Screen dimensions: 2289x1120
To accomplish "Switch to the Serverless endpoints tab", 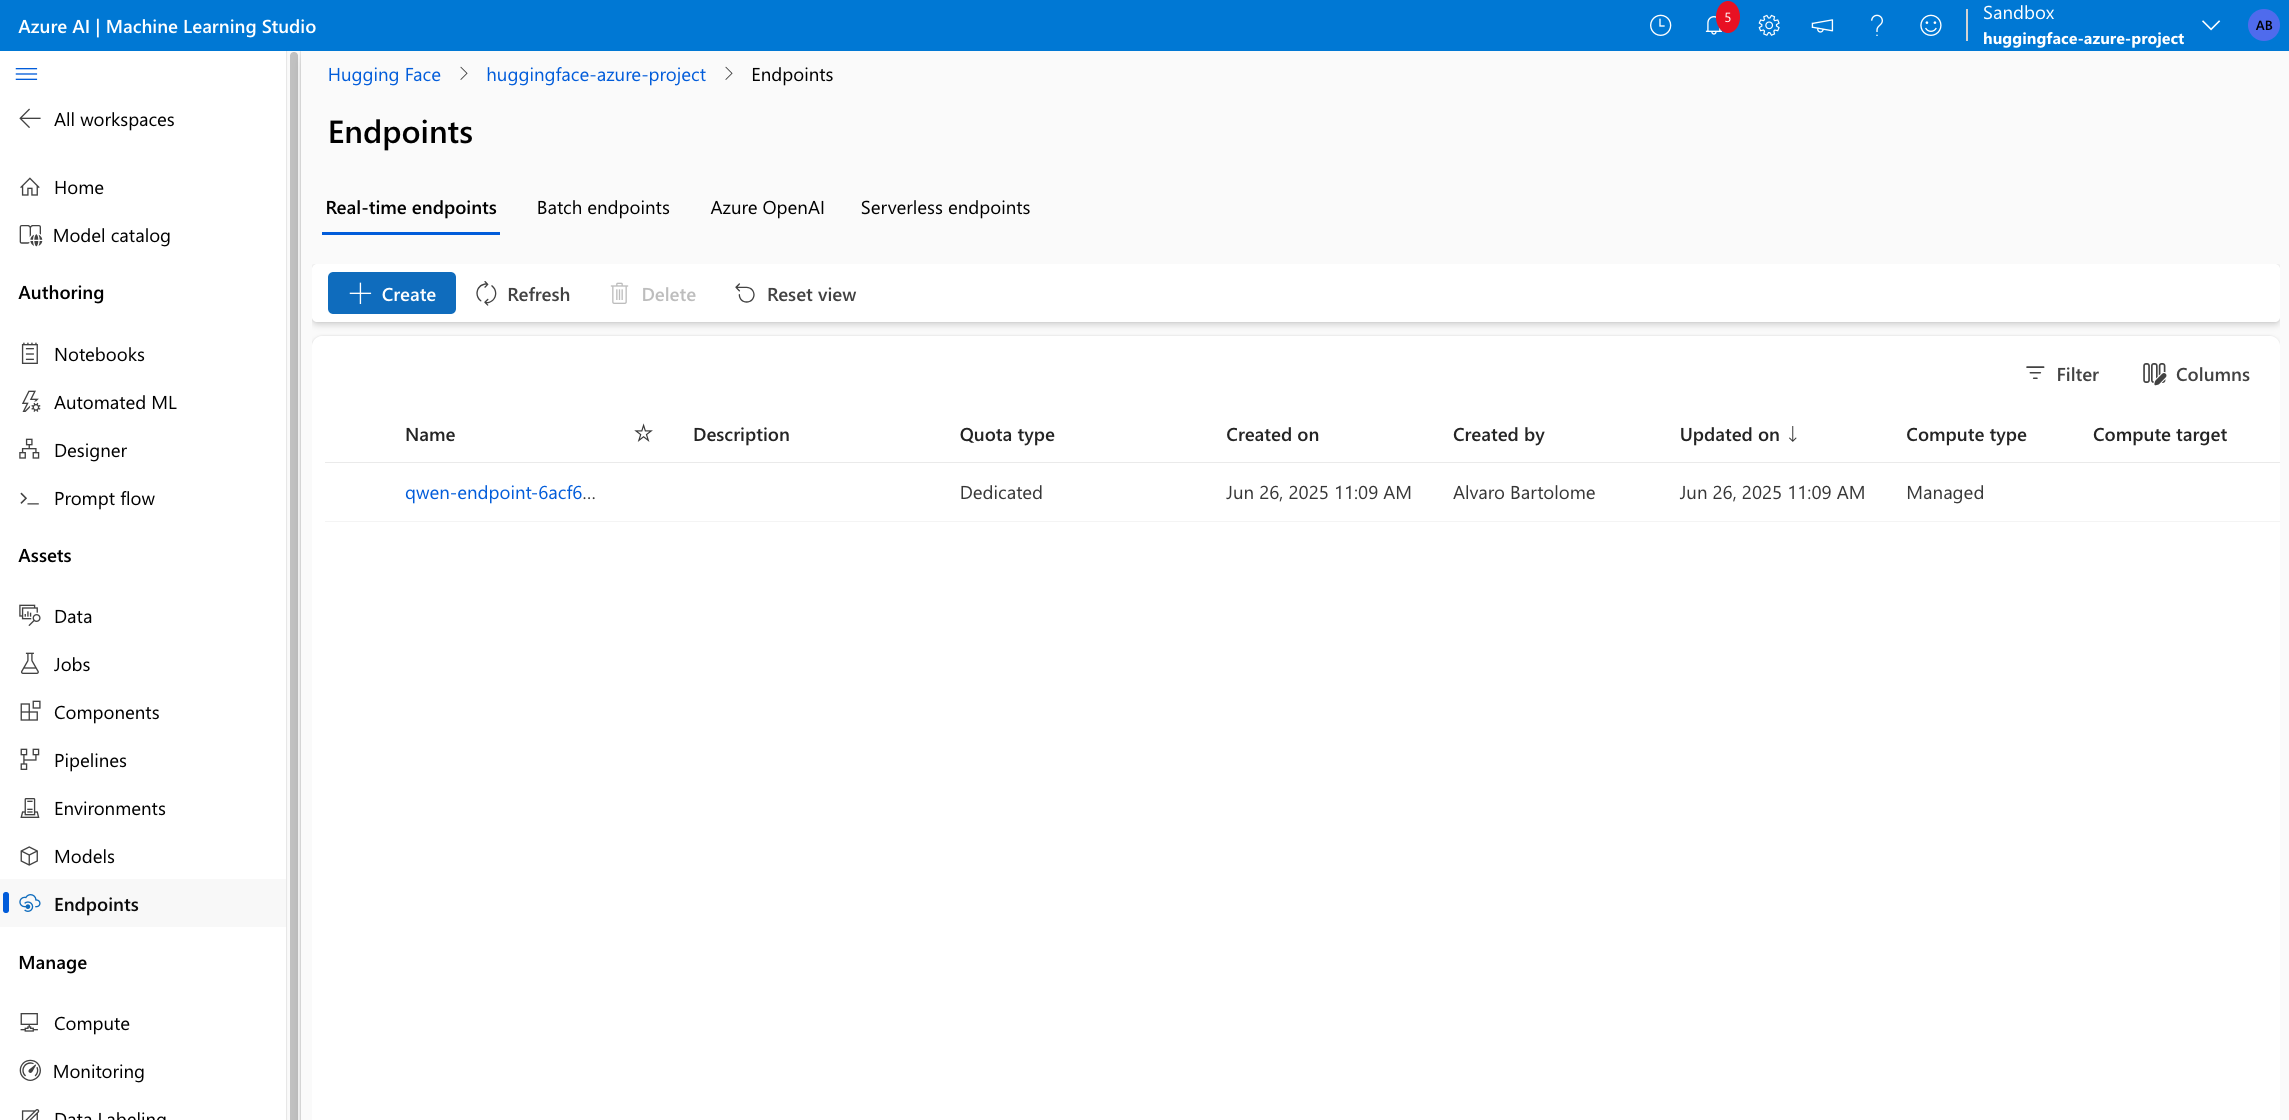I will [945, 207].
